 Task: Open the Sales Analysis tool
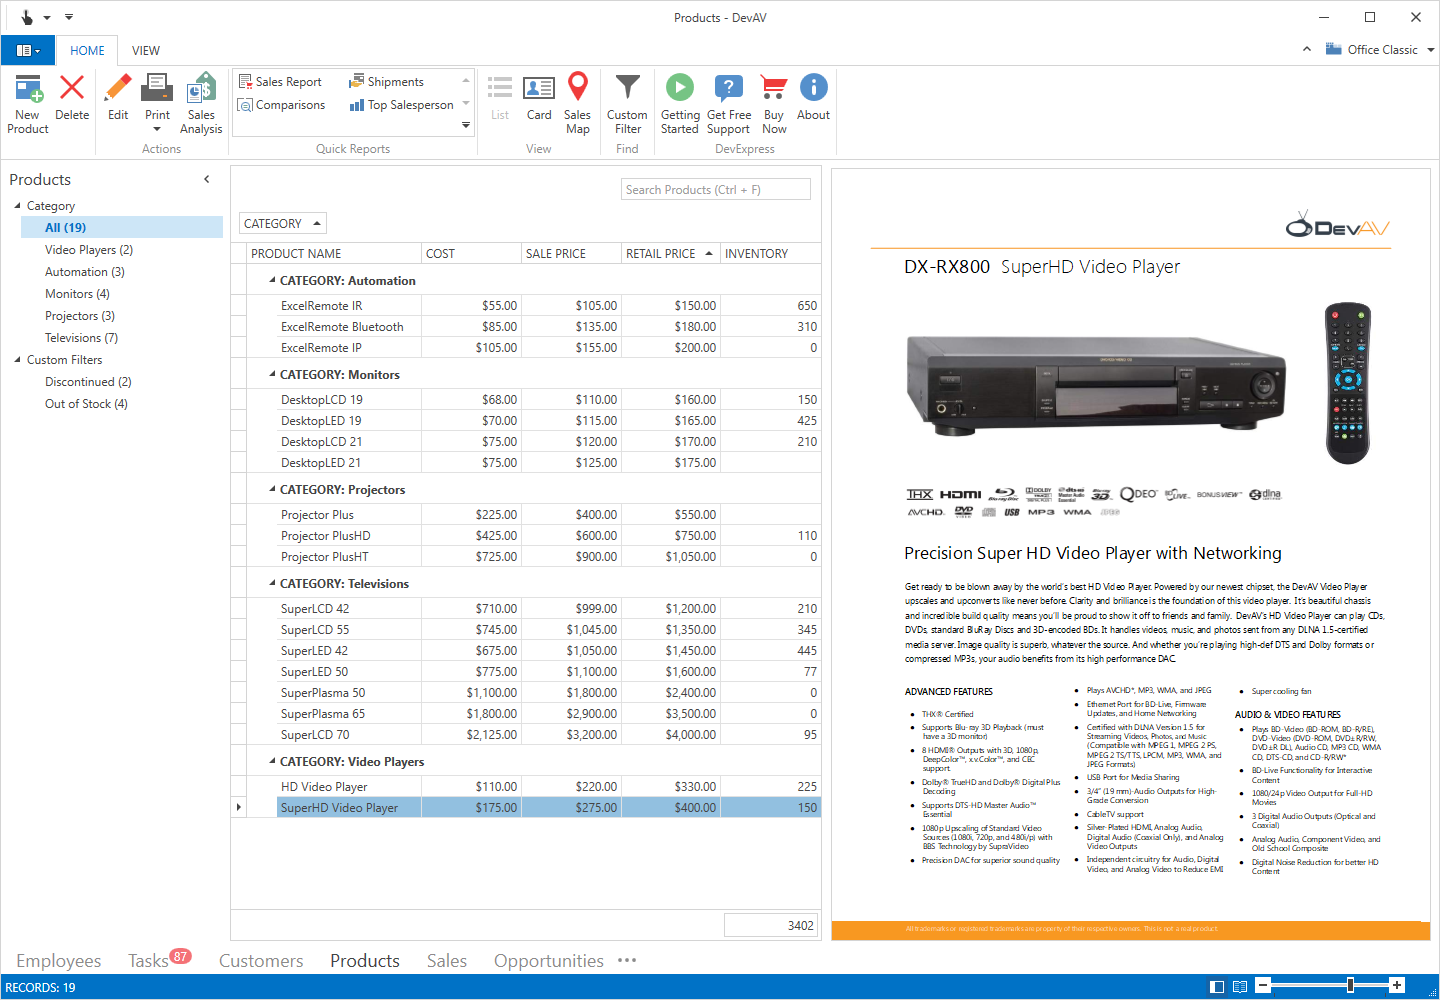[x=201, y=100]
